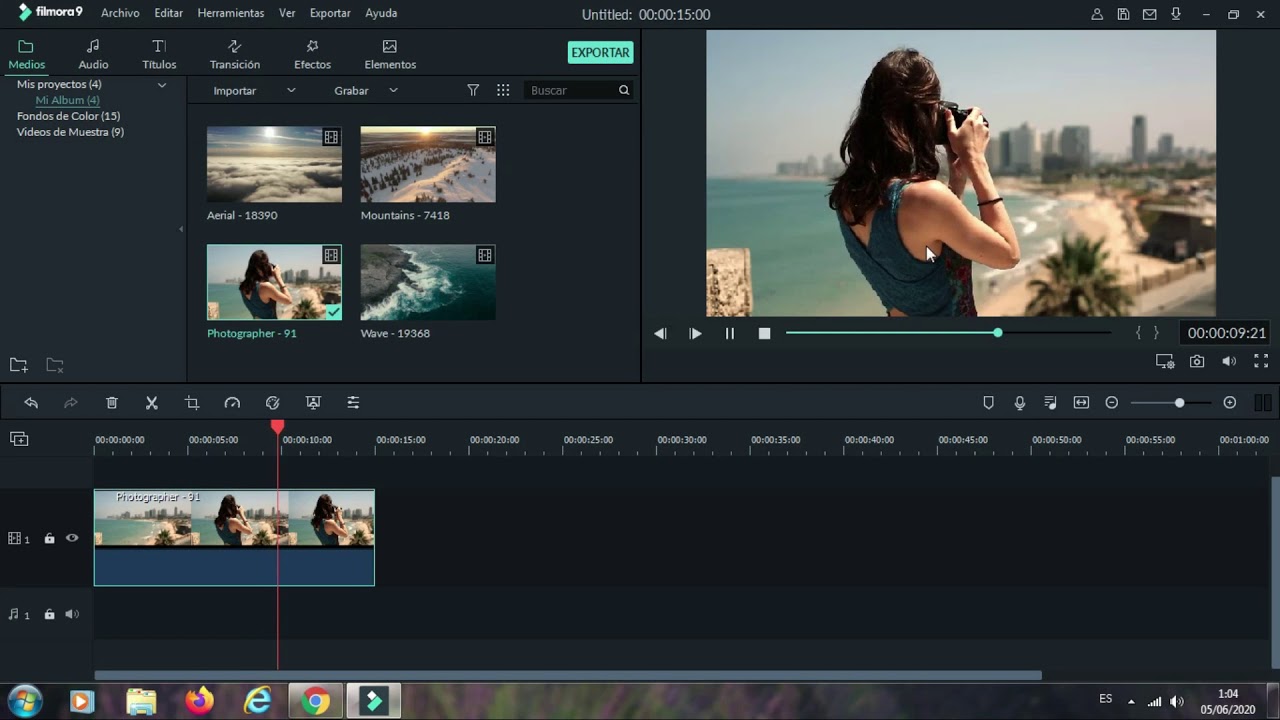Click the timeline zoom slider handle
Screen dimensions: 1280x720
tap(1179, 403)
